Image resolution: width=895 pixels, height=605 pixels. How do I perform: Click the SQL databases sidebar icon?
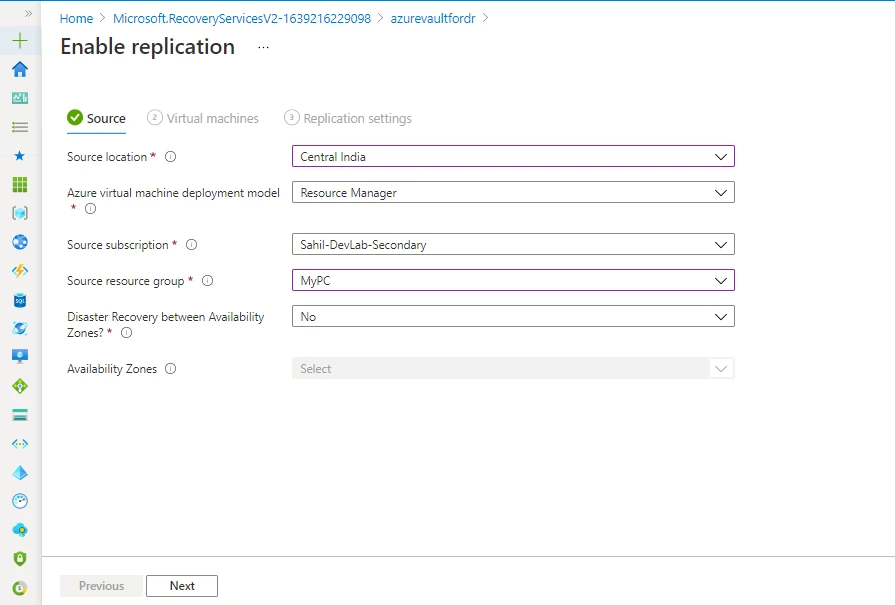[19, 299]
